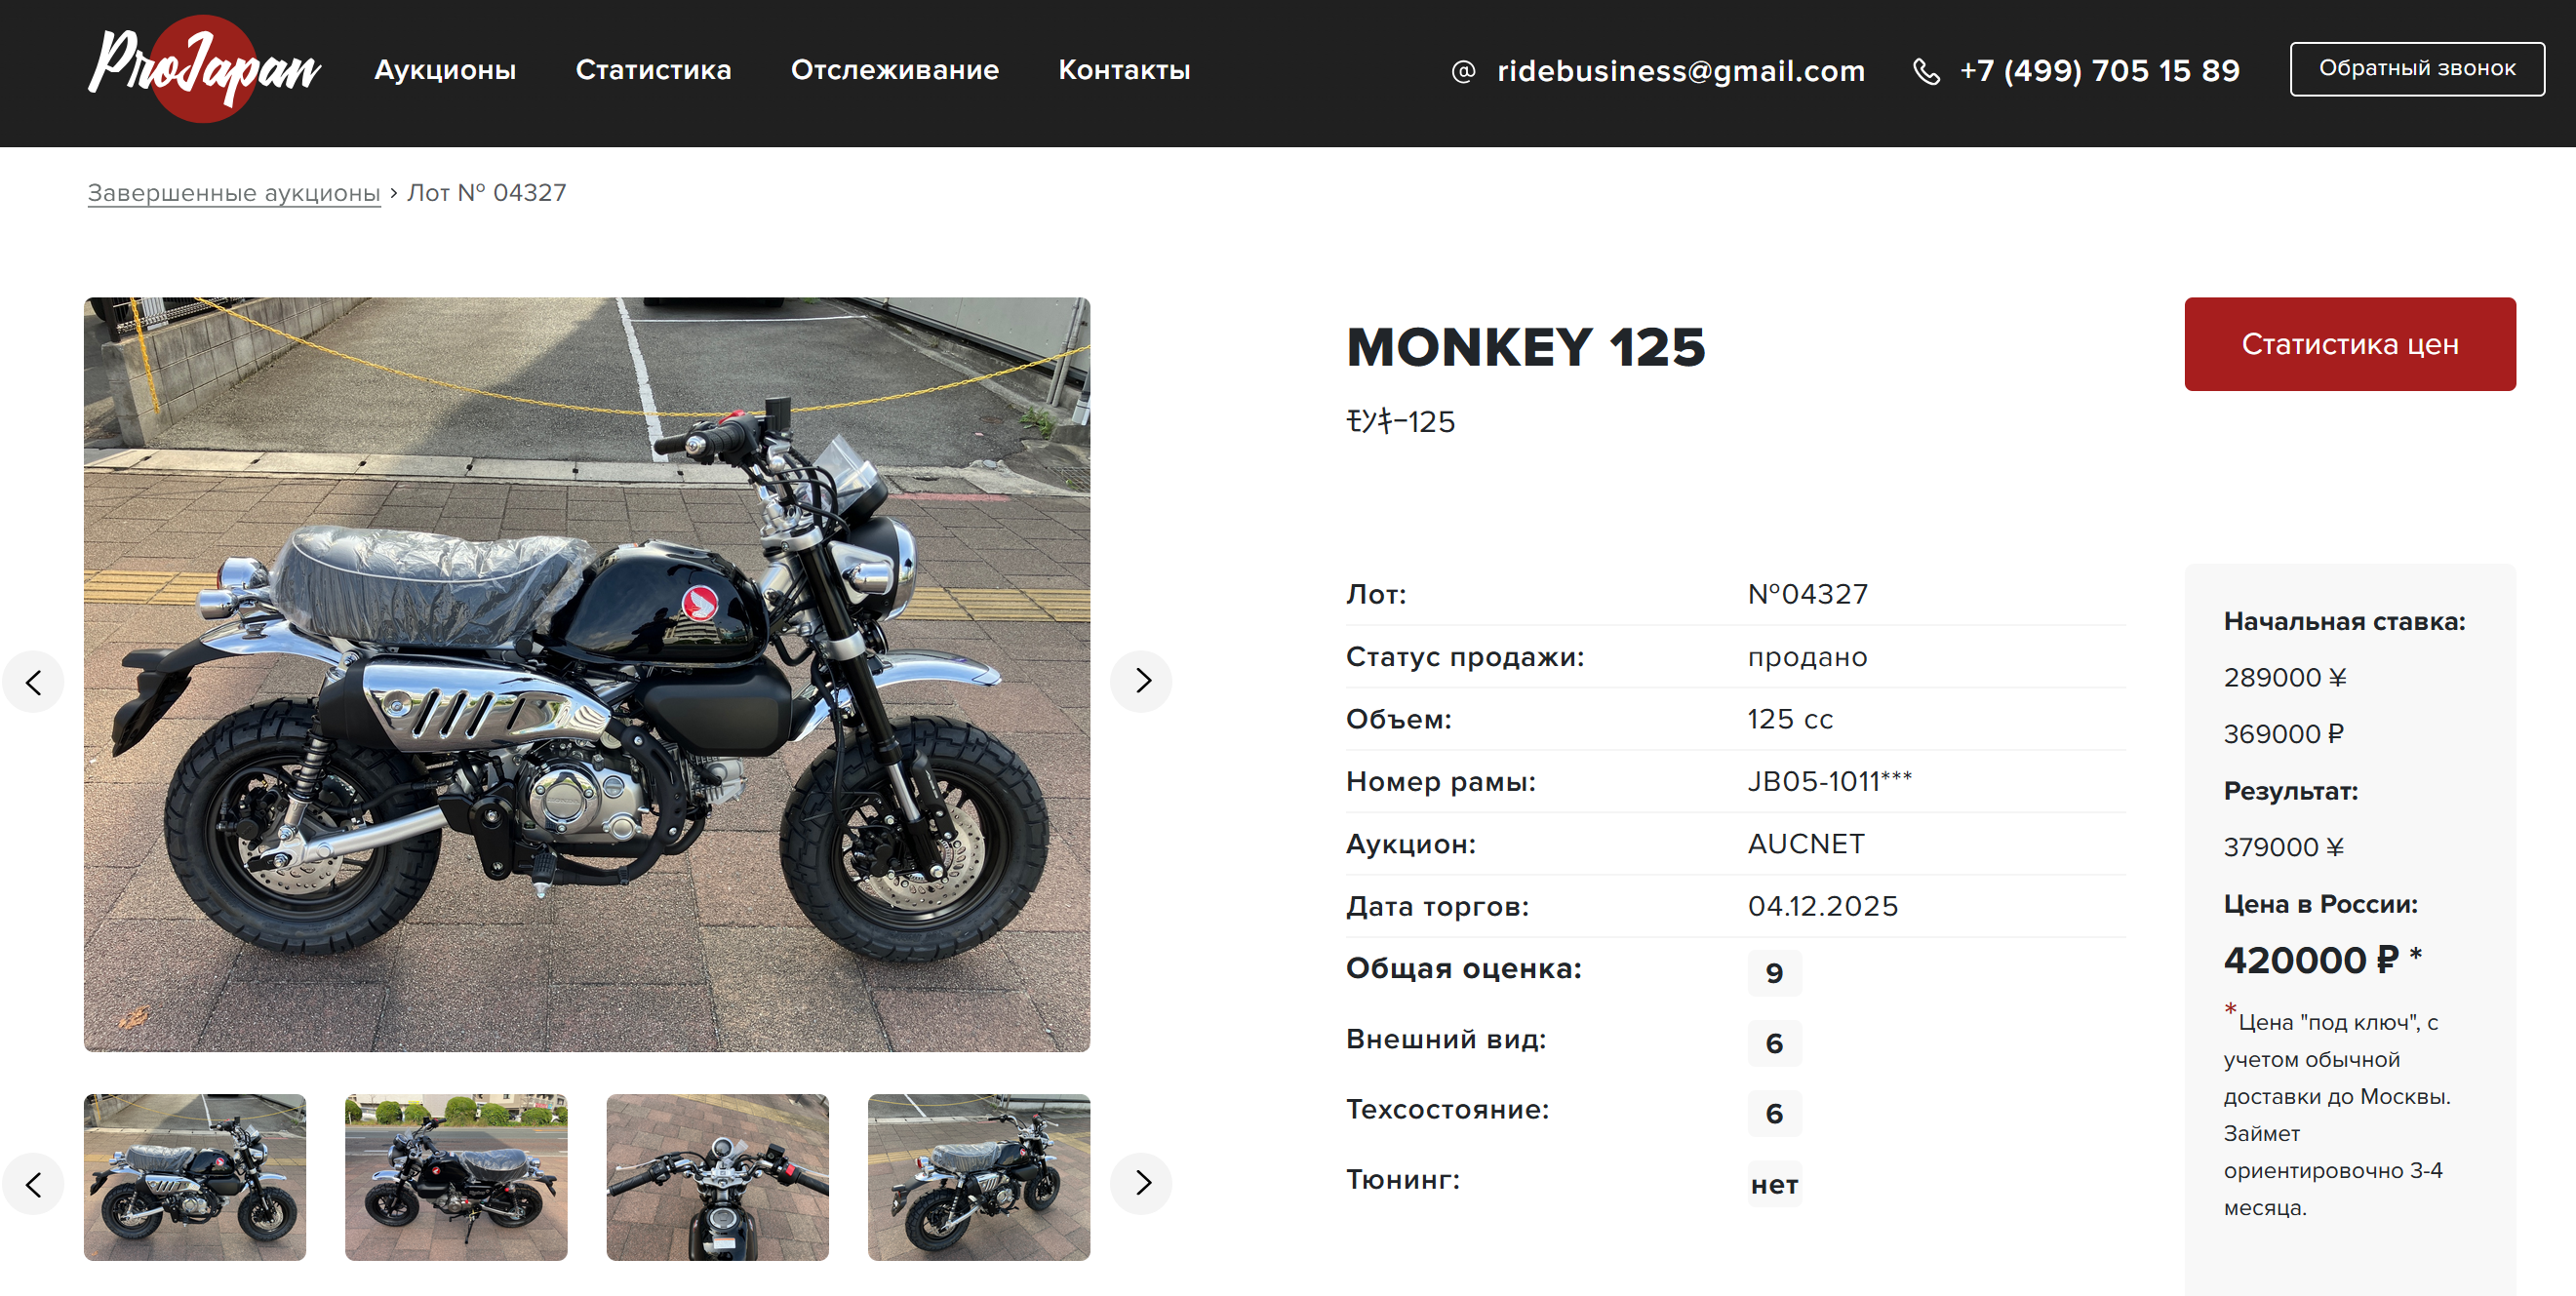Viewport: 2576px width, 1296px height.
Task: Click the phone handset icon
Action: coord(1926,71)
